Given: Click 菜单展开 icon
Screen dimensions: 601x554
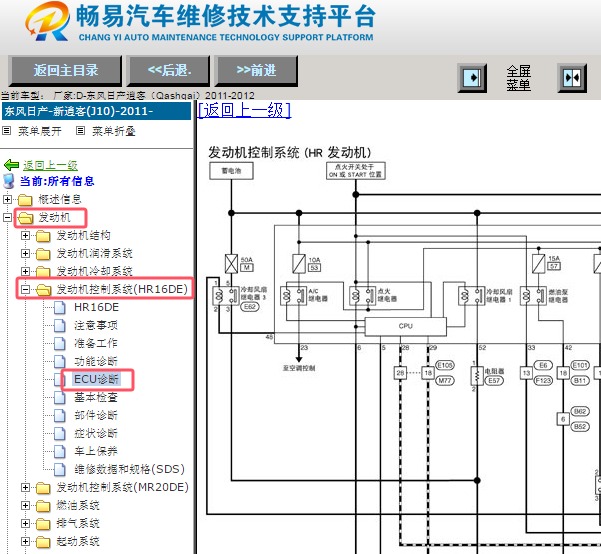Looking at the screenshot, I should (x=7, y=131).
